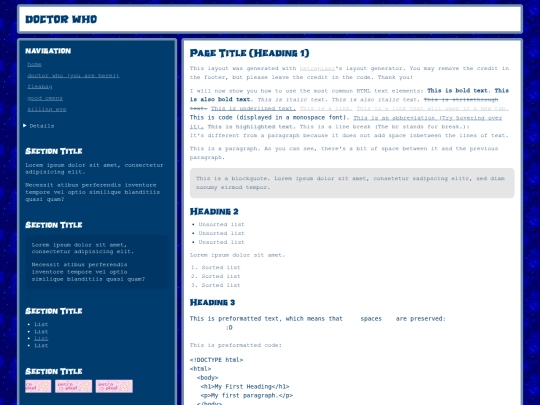The width and height of the screenshot is (540, 405).
Task: Click the 'Heading 3' heading
Action: point(212,302)
